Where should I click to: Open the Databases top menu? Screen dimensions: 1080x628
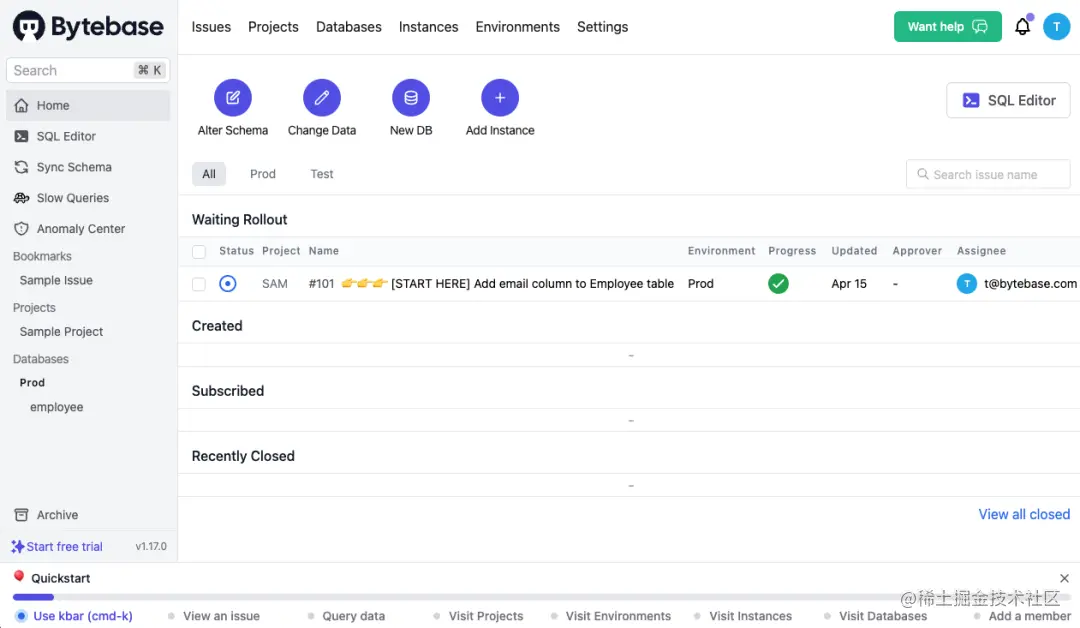(349, 27)
